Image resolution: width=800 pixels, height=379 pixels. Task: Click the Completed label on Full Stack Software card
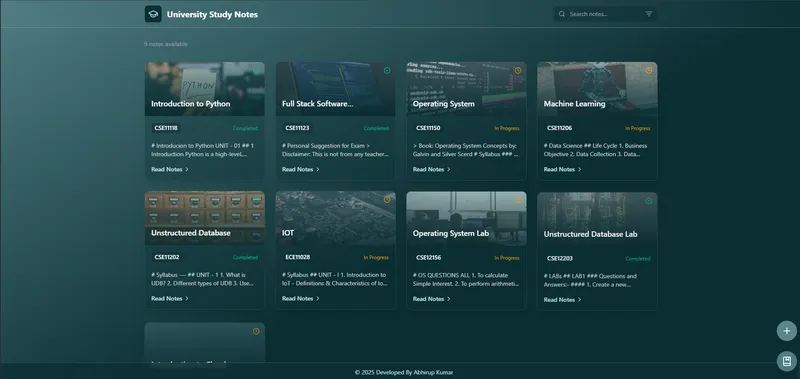pos(376,129)
